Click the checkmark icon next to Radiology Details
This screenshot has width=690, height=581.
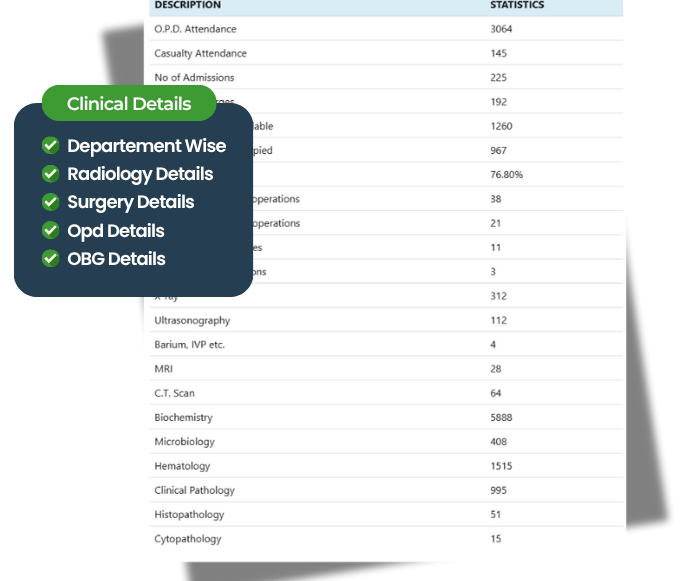[51, 174]
